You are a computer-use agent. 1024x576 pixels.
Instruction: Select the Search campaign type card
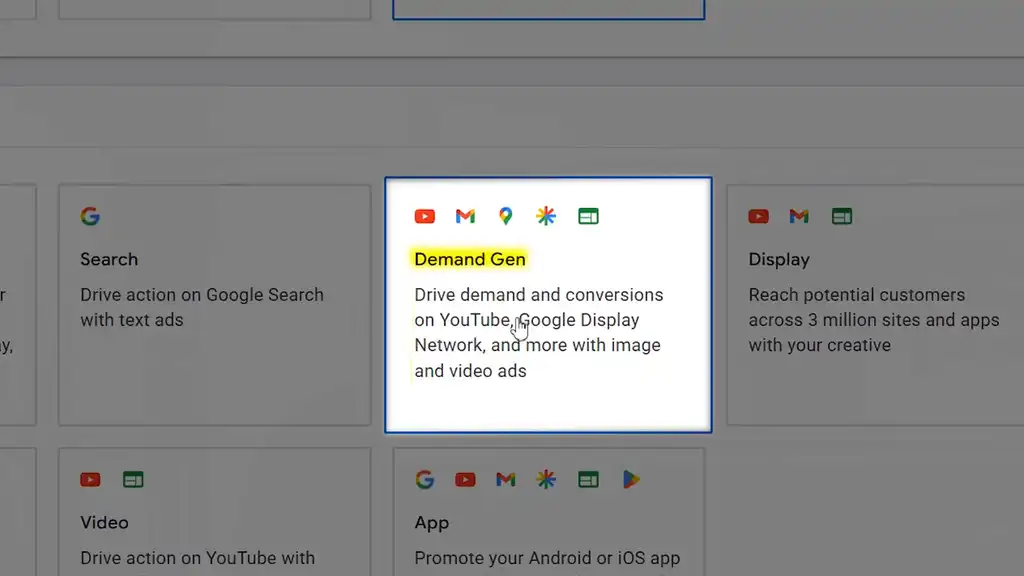click(x=215, y=305)
